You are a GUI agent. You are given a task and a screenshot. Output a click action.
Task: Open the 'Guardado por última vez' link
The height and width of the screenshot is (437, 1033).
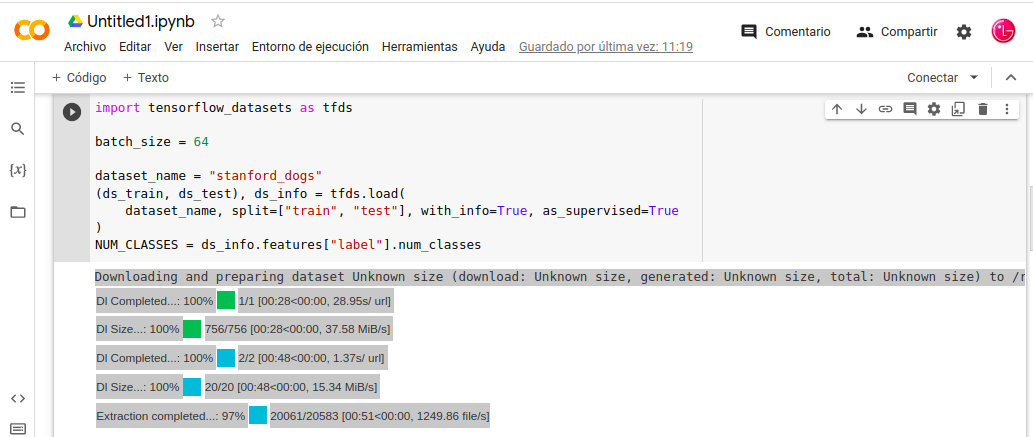[605, 47]
